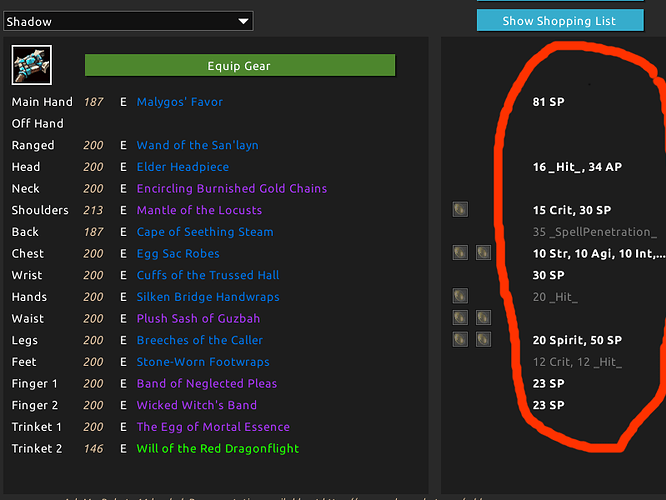Click the first gem icon in Chest row
Image resolution: width=666 pixels, height=500 pixels.
pyautogui.click(x=460, y=253)
